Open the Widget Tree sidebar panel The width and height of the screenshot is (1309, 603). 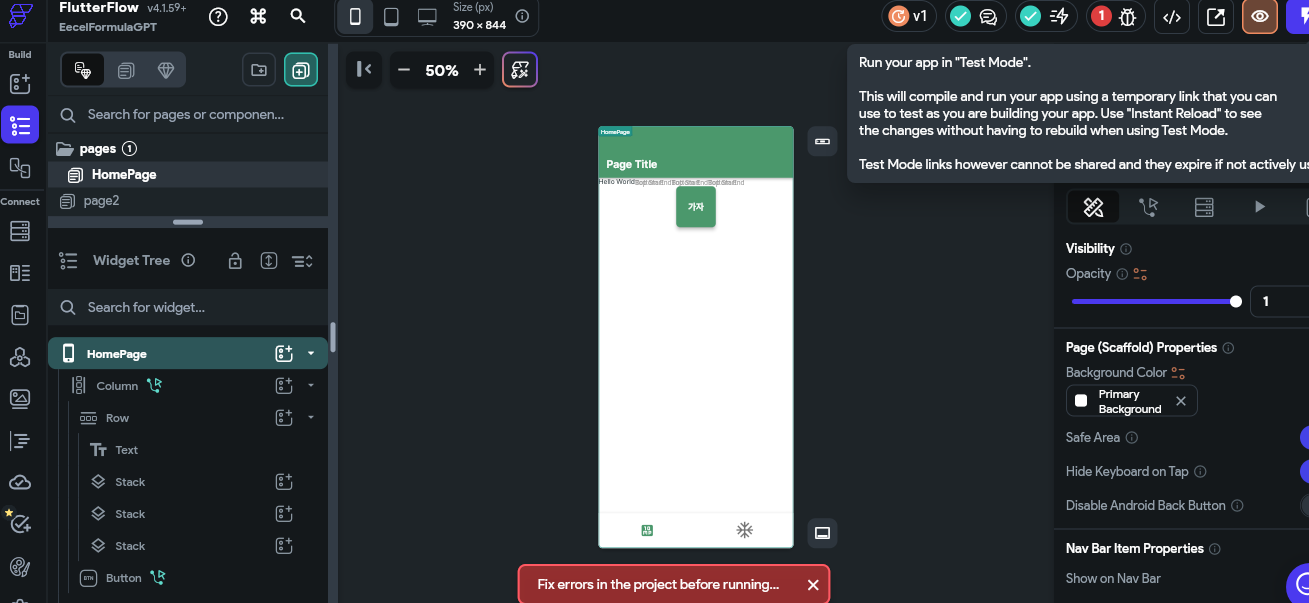click(x=20, y=125)
